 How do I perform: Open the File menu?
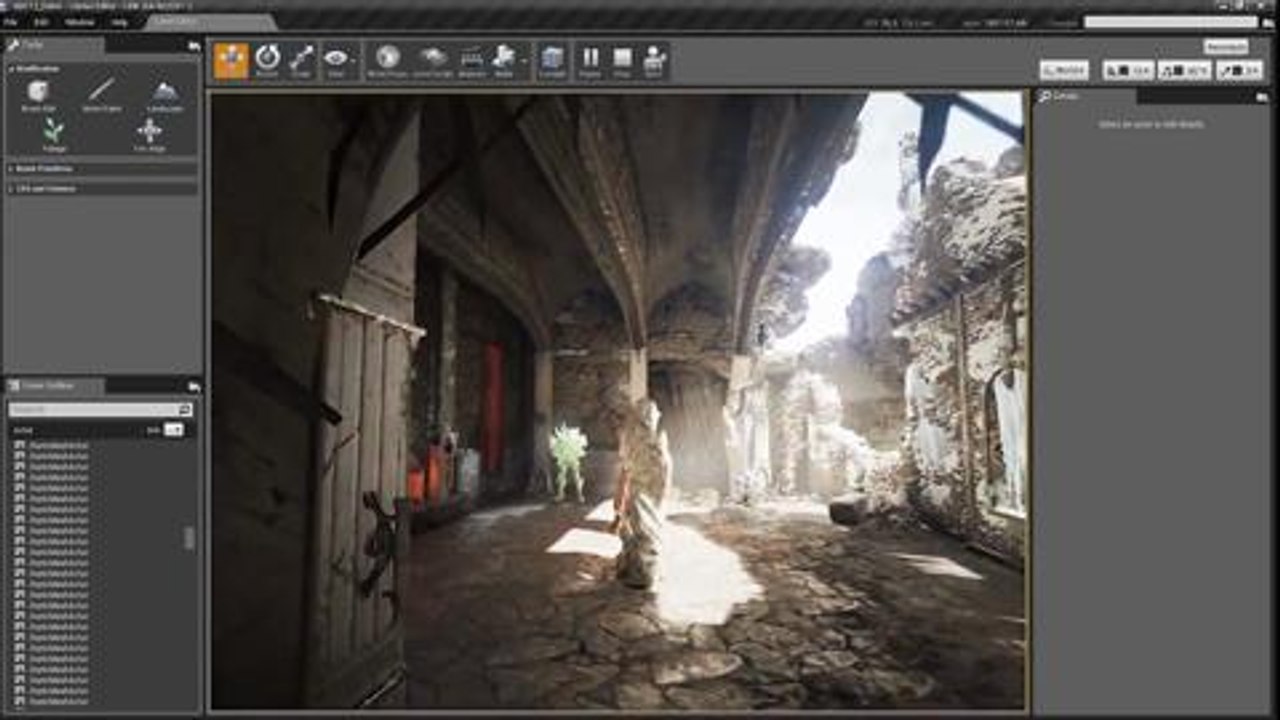click(11, 22)
